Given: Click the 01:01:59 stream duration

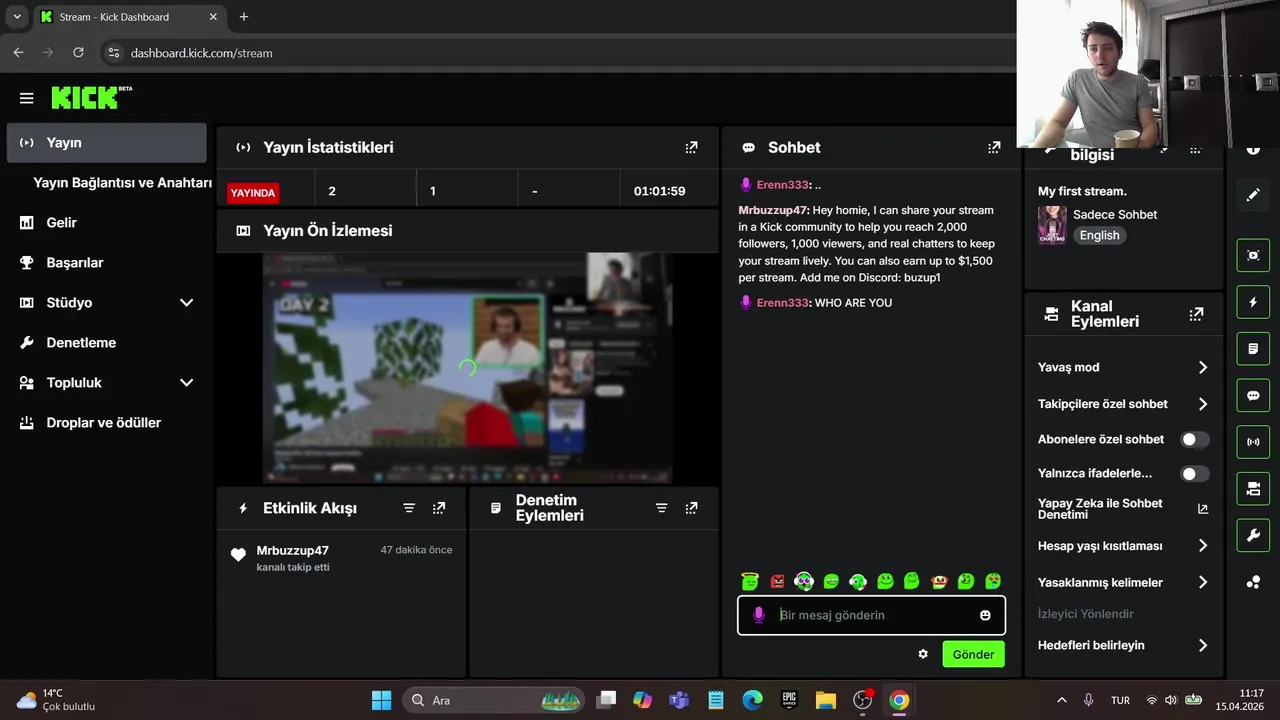Looking at the screenshot, I should pos(659,191).
